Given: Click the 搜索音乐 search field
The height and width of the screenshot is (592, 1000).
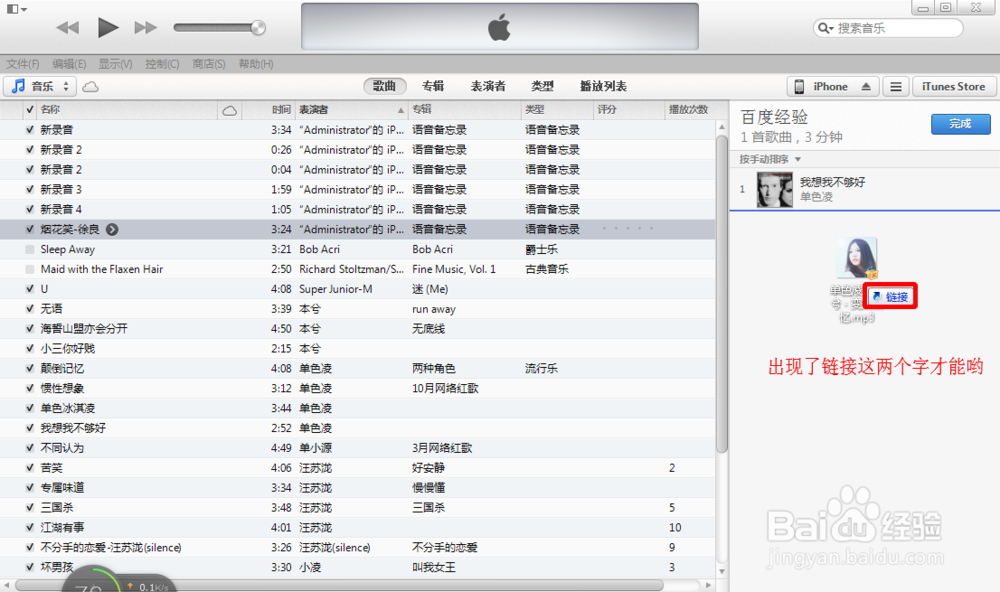Looking at the screenshot, I should pos(888,28).
